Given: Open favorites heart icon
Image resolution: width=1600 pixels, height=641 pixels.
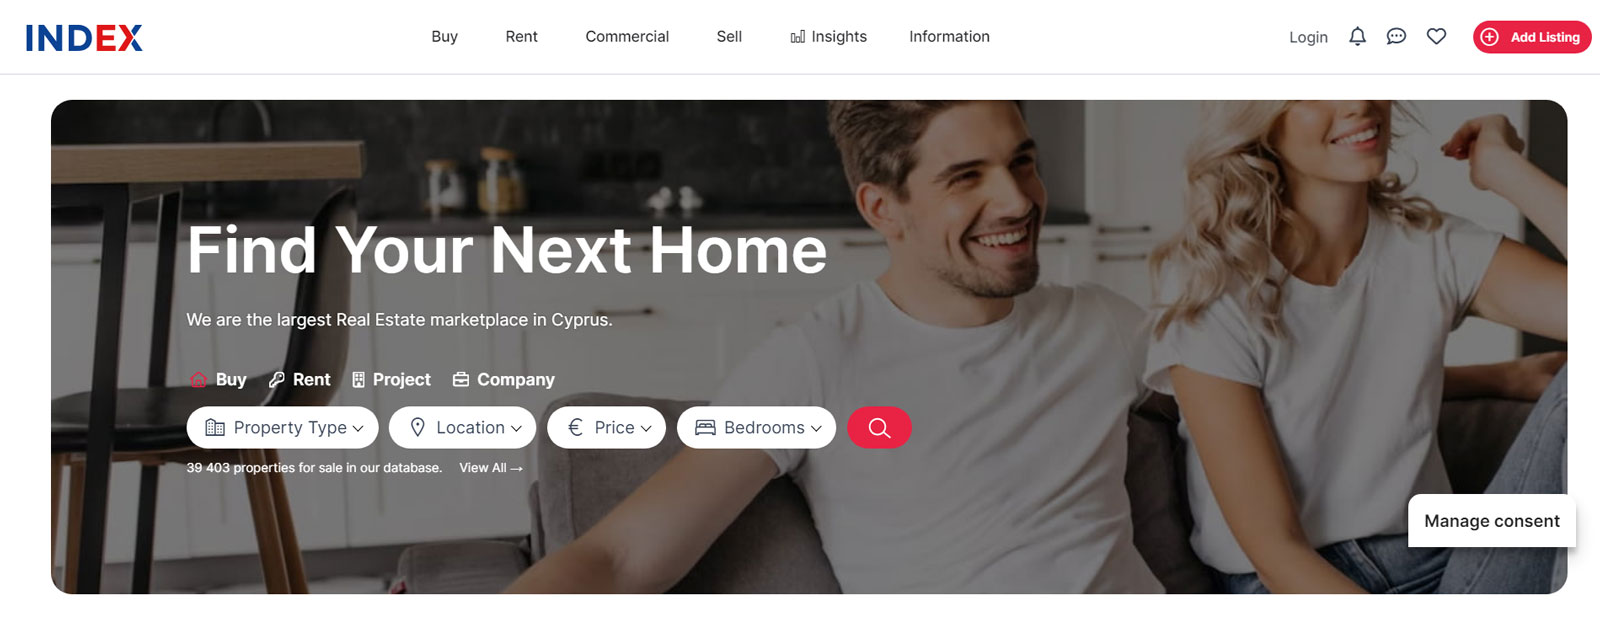Looking at the screenshot, I should (x=1436, y=37).
